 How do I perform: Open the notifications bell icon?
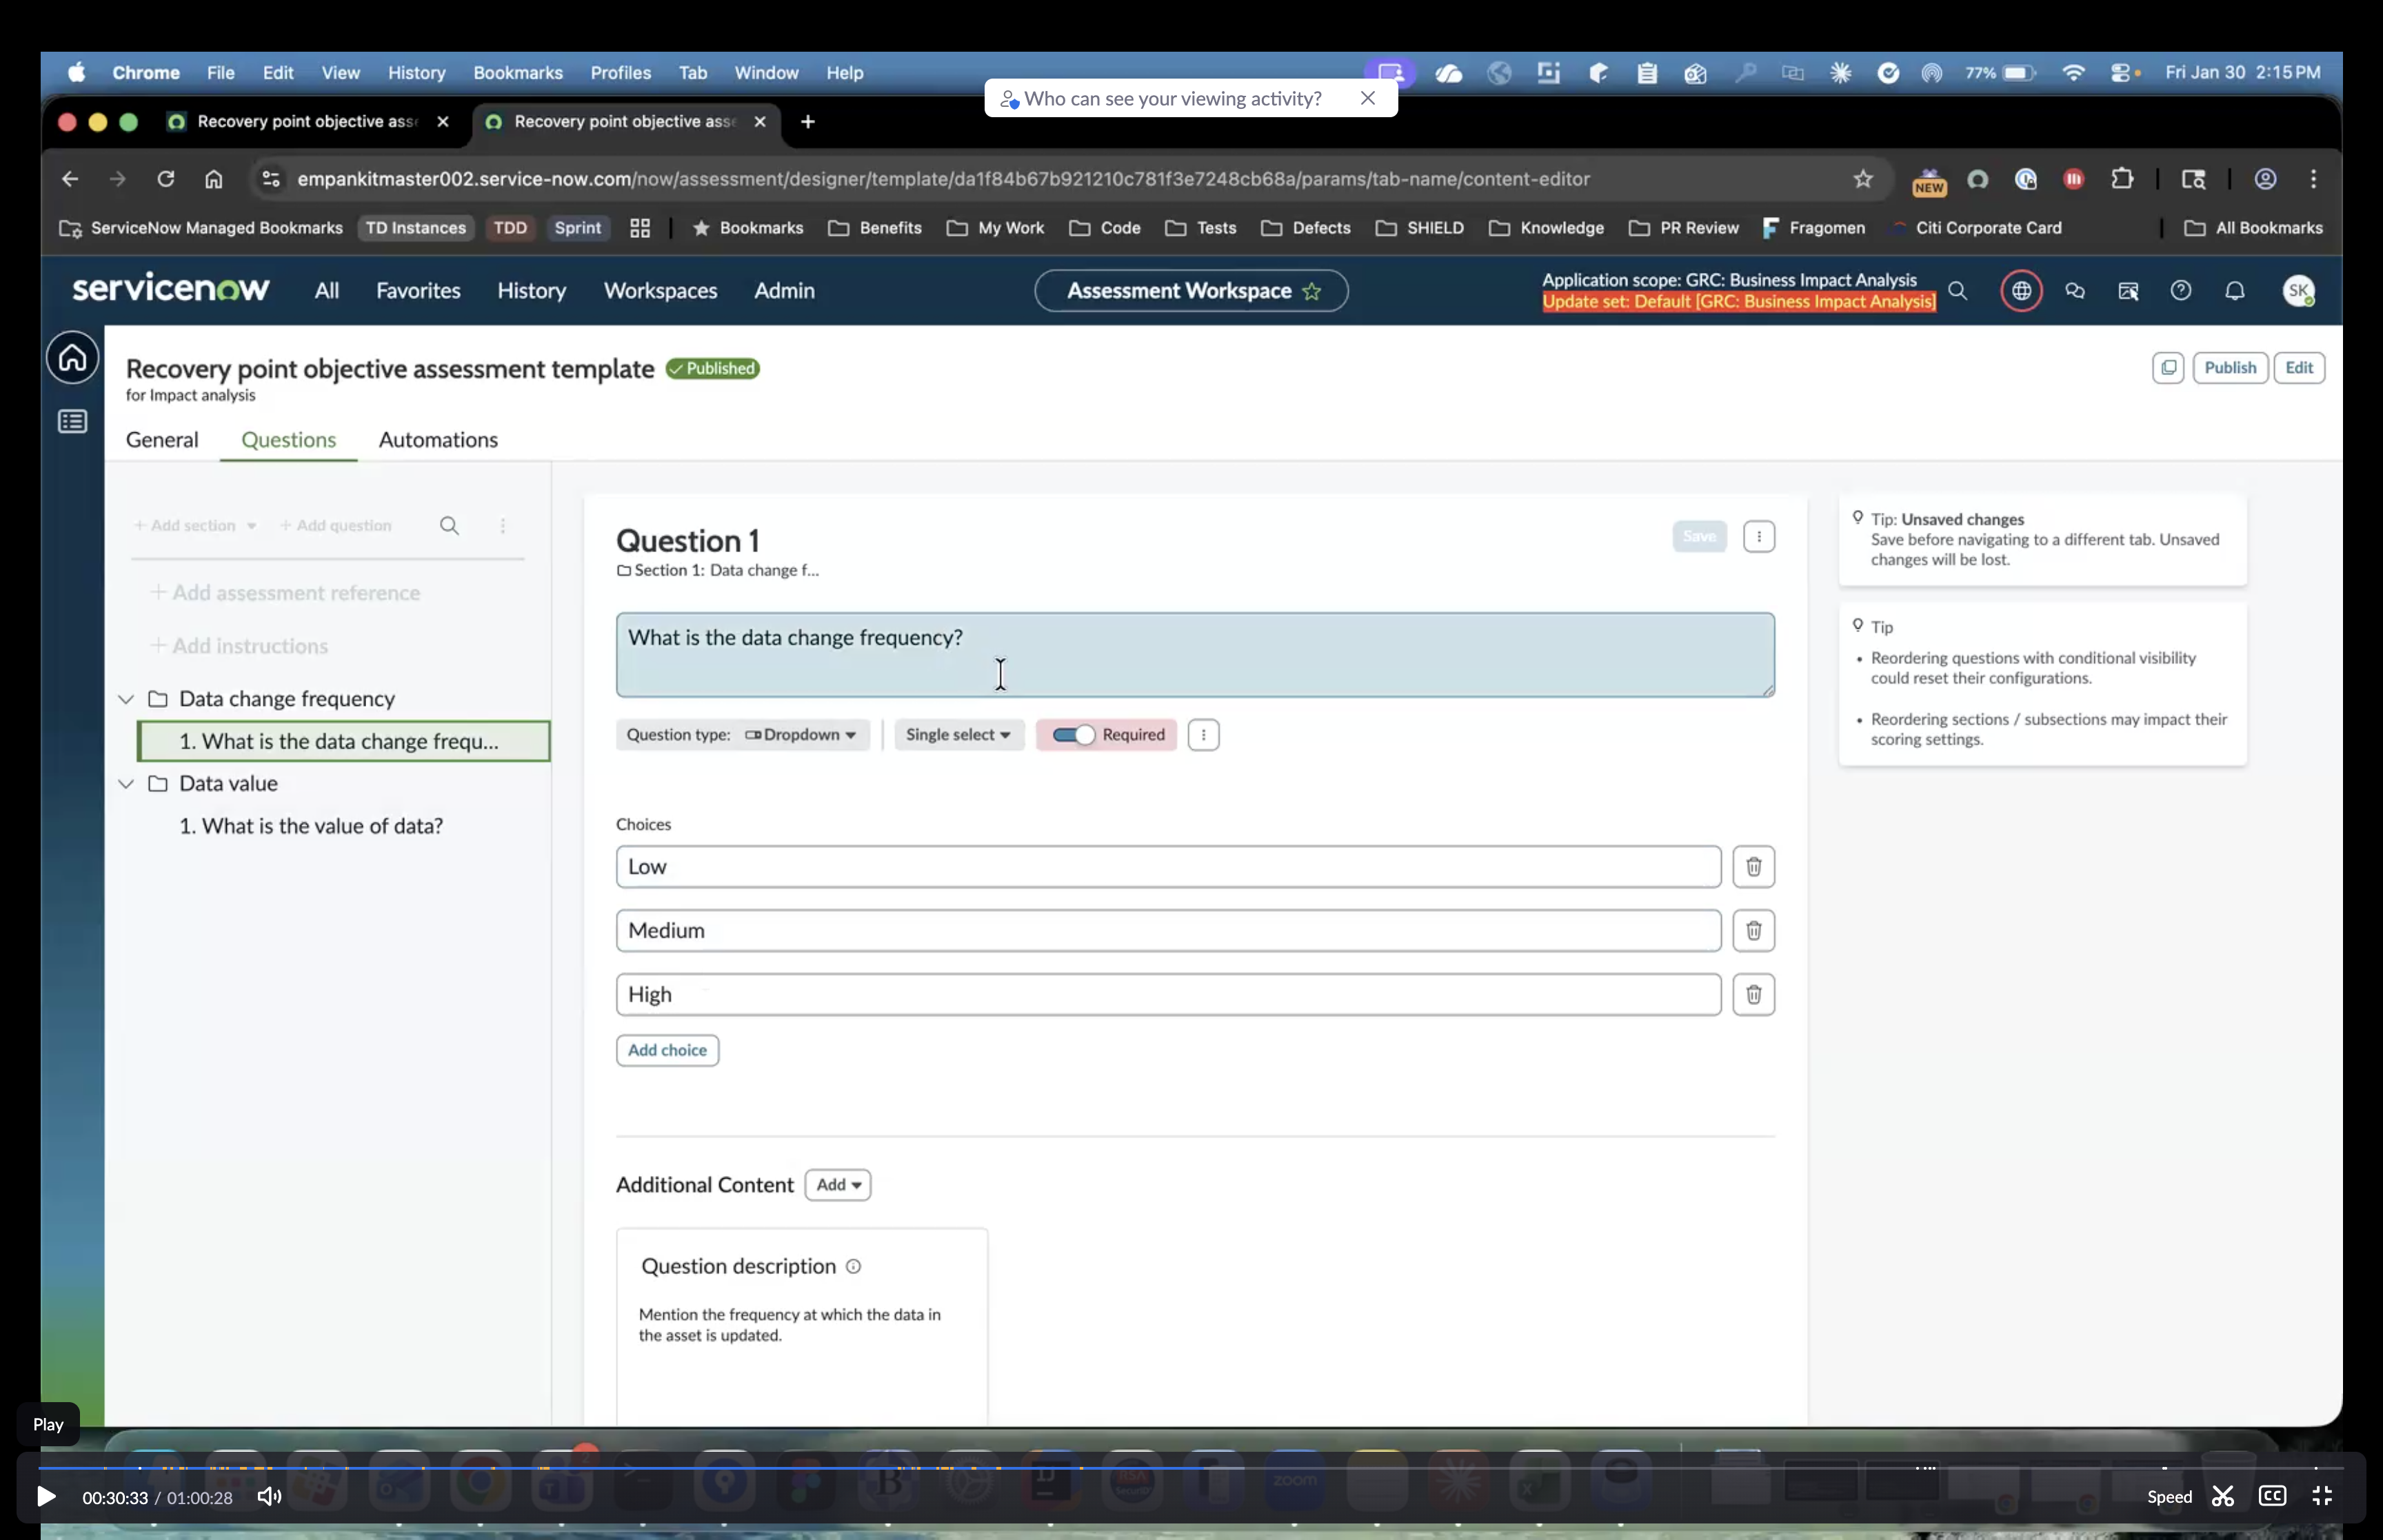tap(2235, 291)
